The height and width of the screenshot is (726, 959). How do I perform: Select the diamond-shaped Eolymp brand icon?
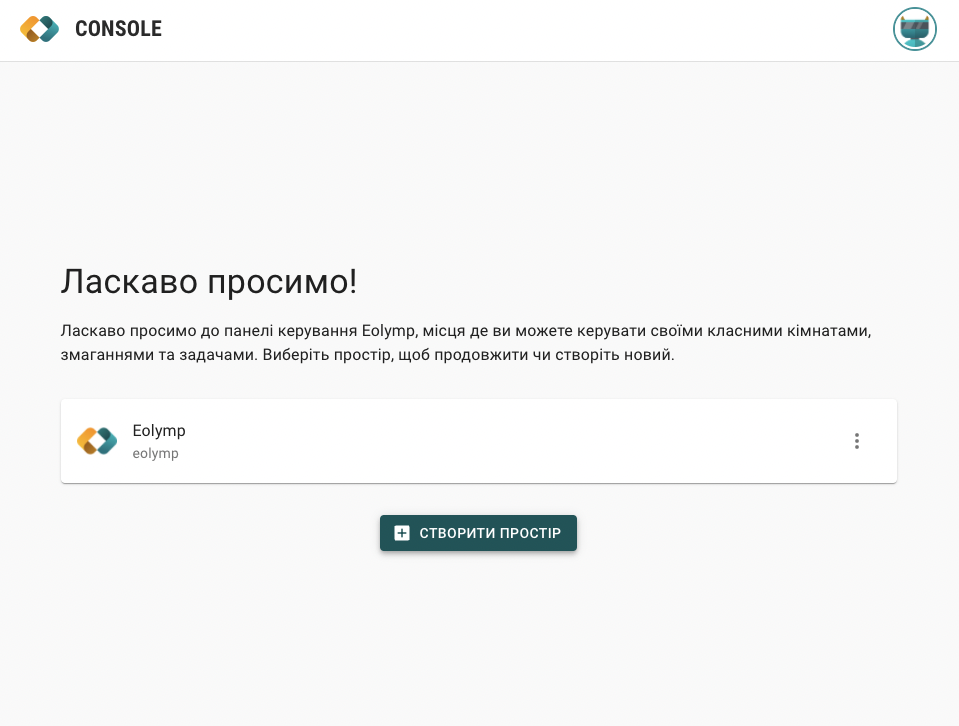[40, 29]
